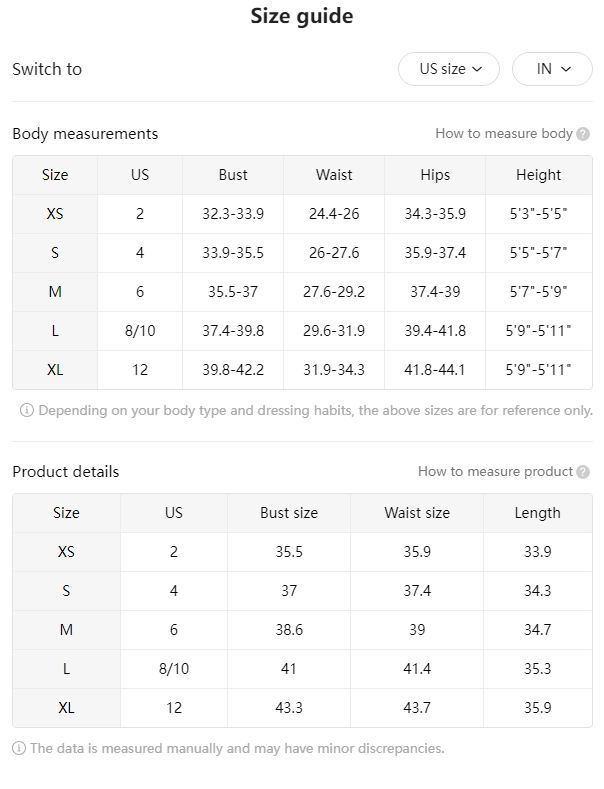The height and width of the screenshot is (789, 604).
Task: Click the 38.6 bust size cell for M
Action: tap(289, 630)
